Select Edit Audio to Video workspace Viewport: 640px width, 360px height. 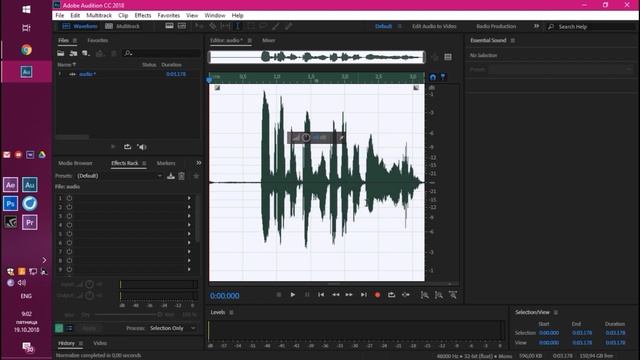[434, 26]
